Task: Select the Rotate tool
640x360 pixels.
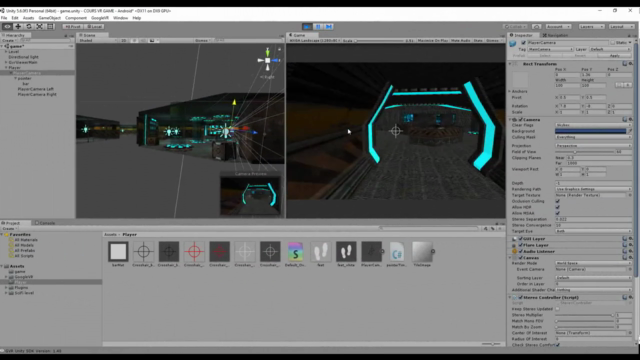Action: 29,27
